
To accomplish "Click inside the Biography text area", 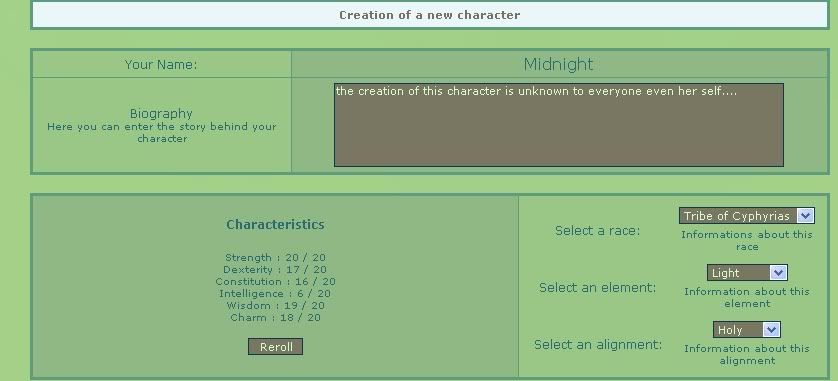I will (558, 125).
